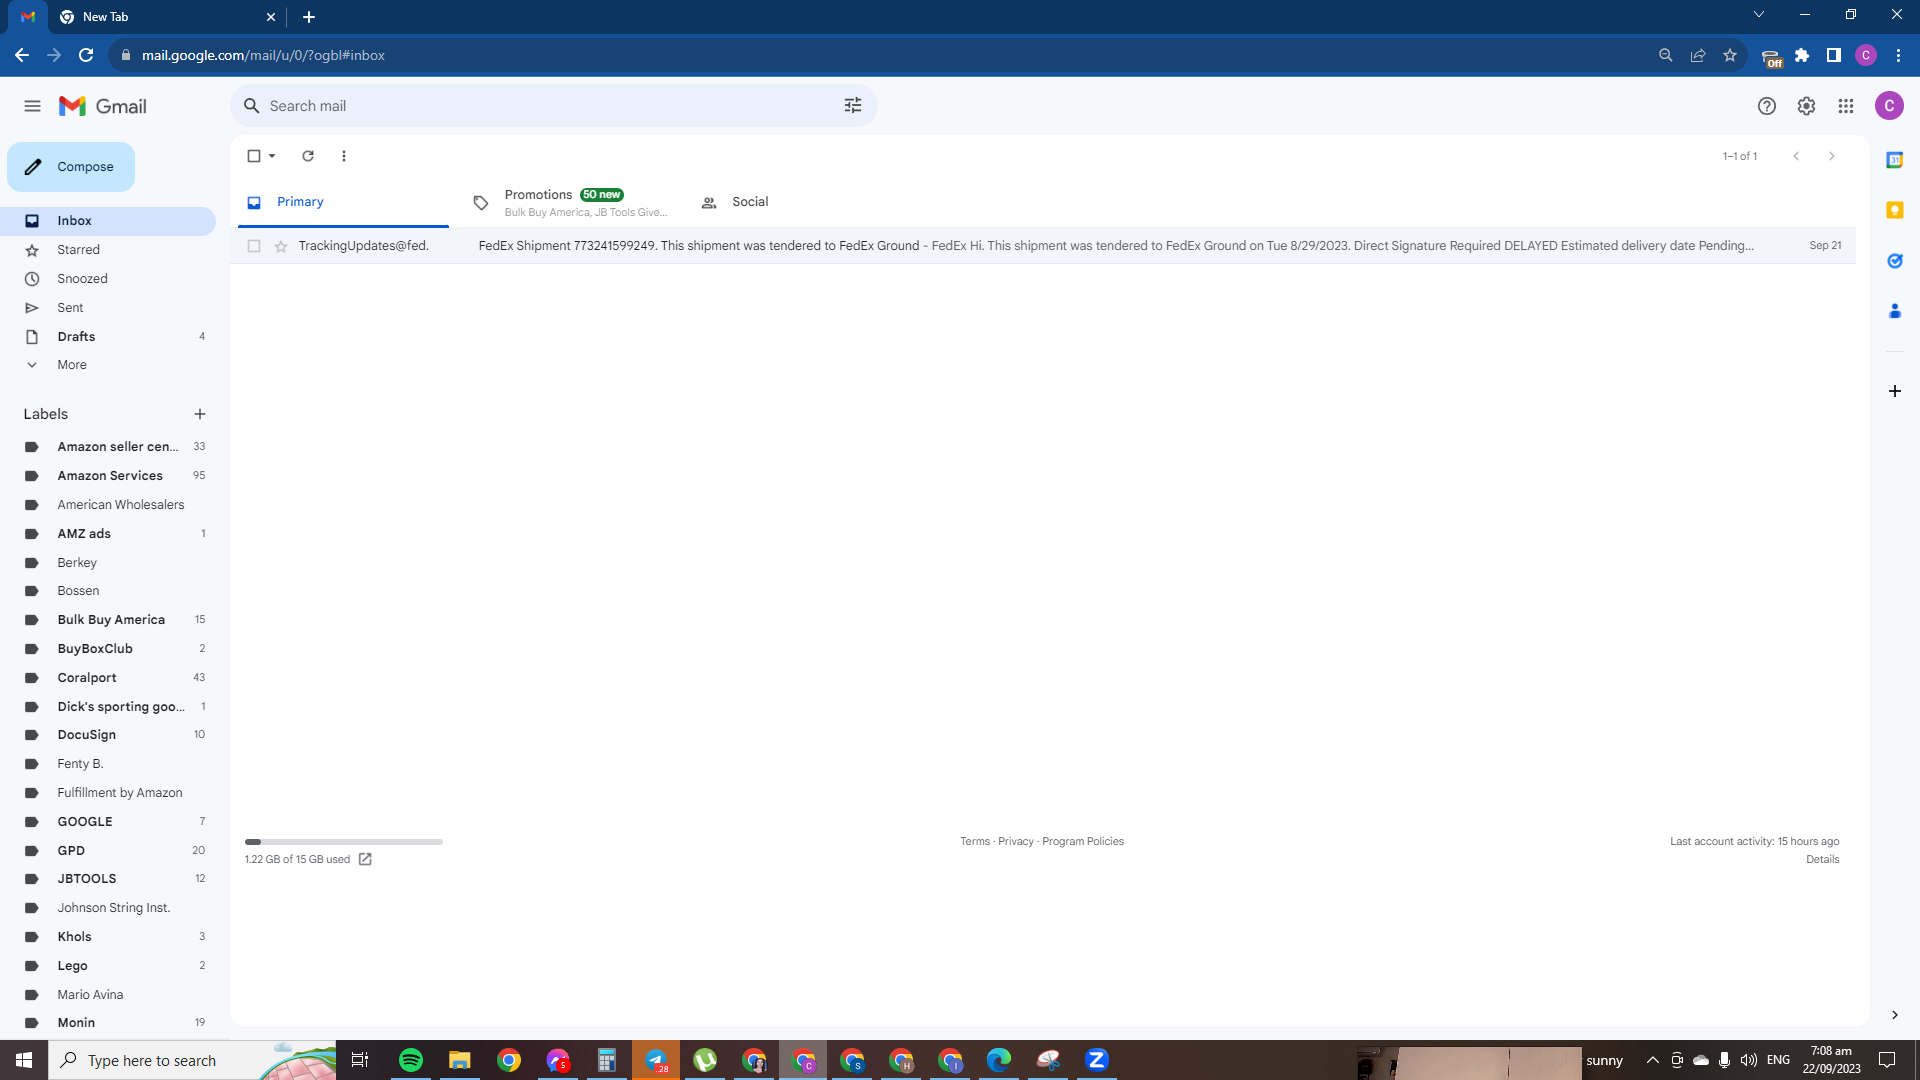Refresh the inbox
The width and height of the screenshot is (1920, 1080).
[x=308, y=156]
